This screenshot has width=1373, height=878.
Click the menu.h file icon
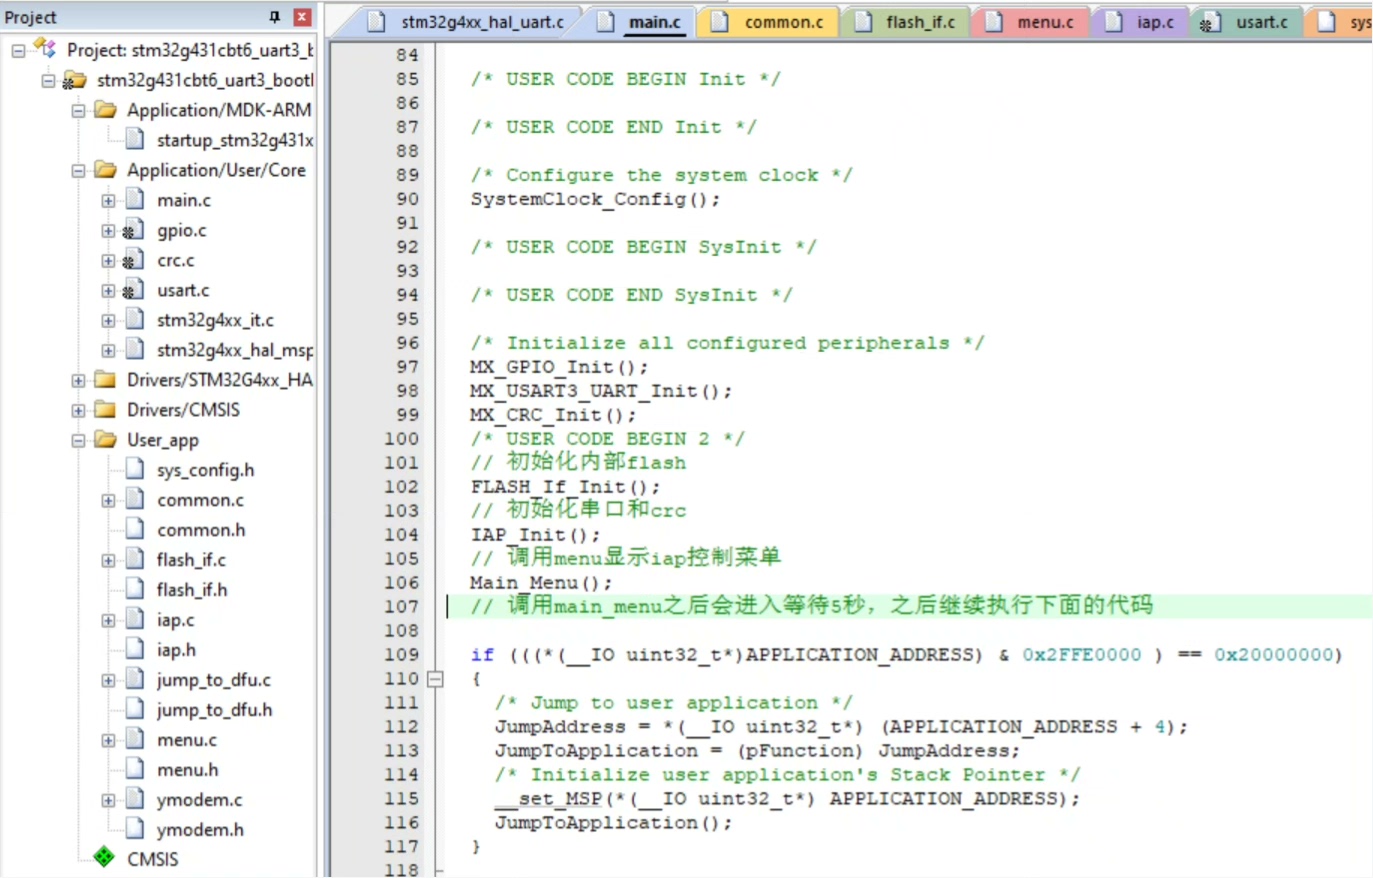tap(135, 769)
